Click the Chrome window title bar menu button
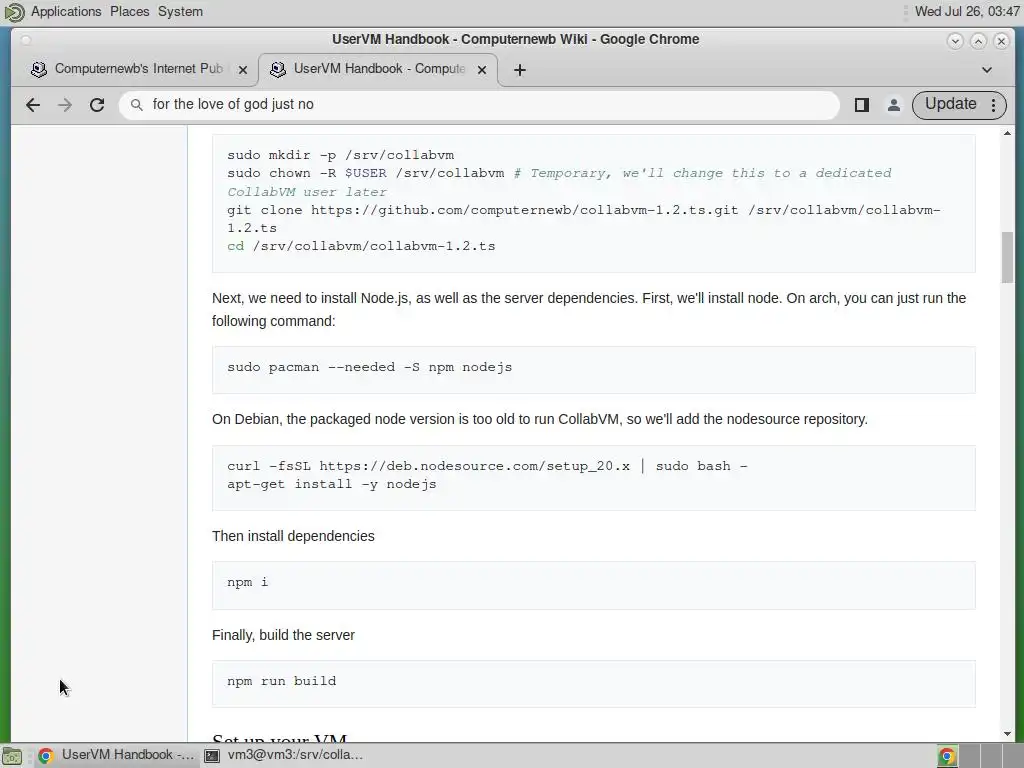 click(25, 40)
